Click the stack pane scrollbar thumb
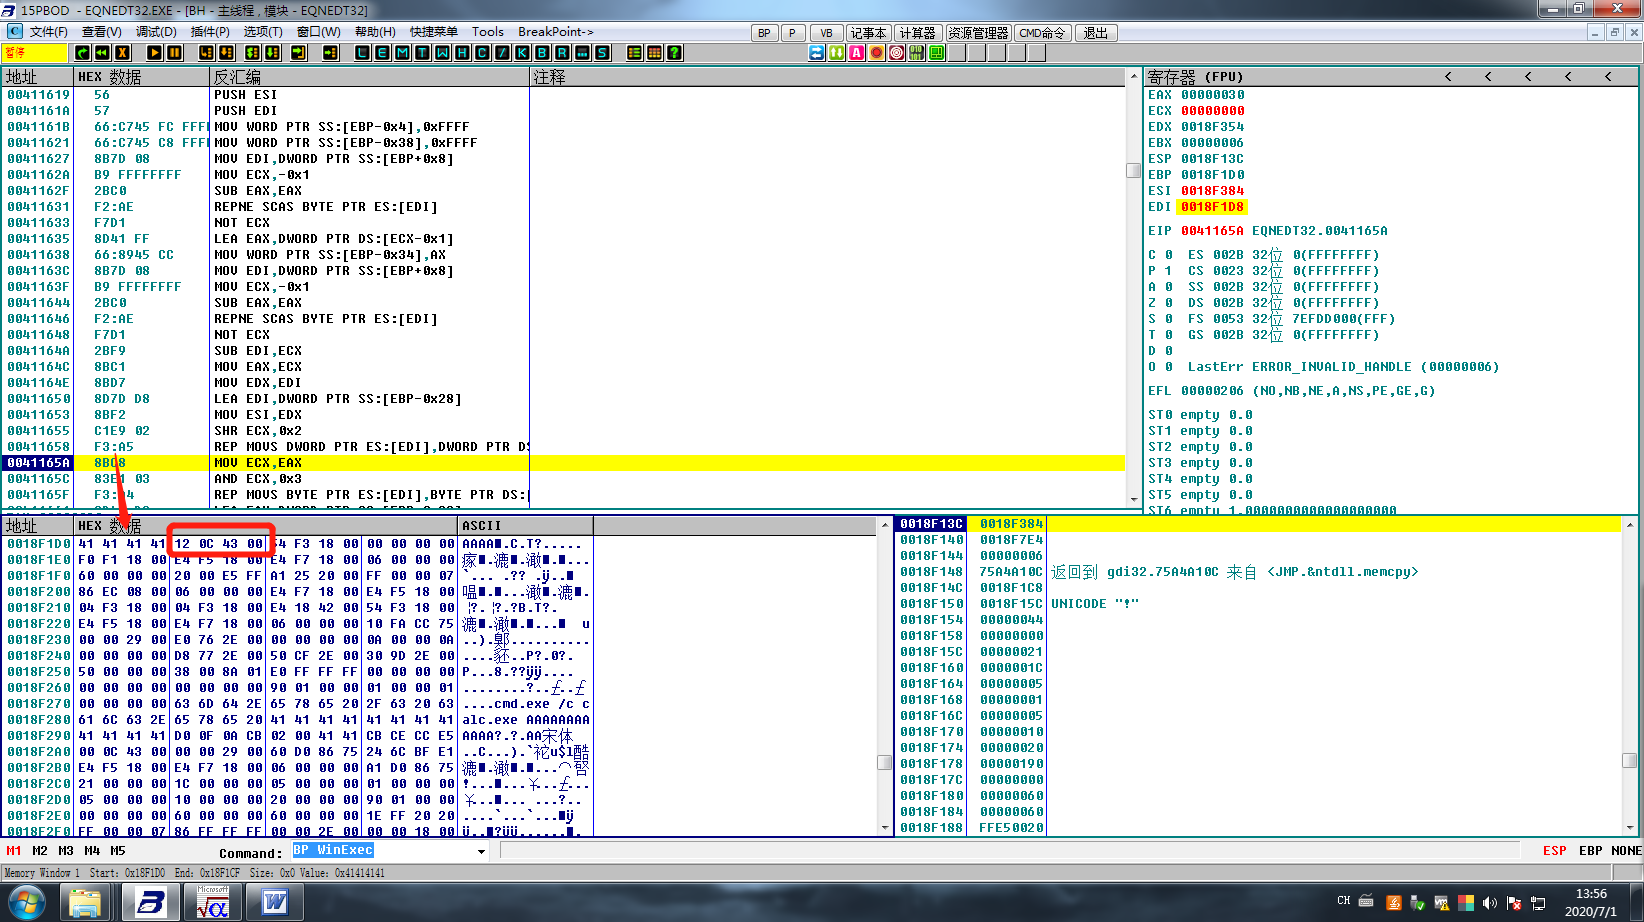This screenshot has width=1644, height=922. coord(1629,760)
